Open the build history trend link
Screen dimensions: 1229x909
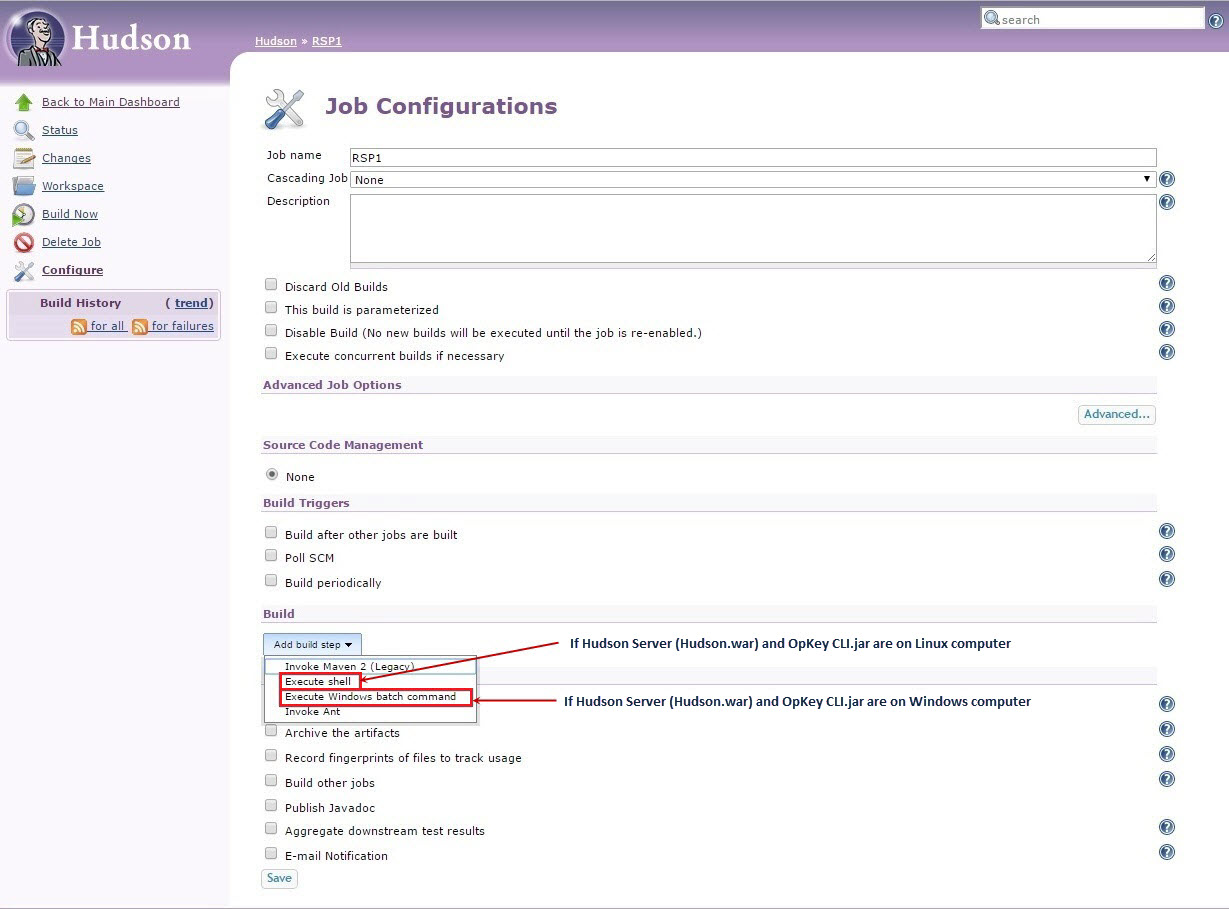(192, 303)
